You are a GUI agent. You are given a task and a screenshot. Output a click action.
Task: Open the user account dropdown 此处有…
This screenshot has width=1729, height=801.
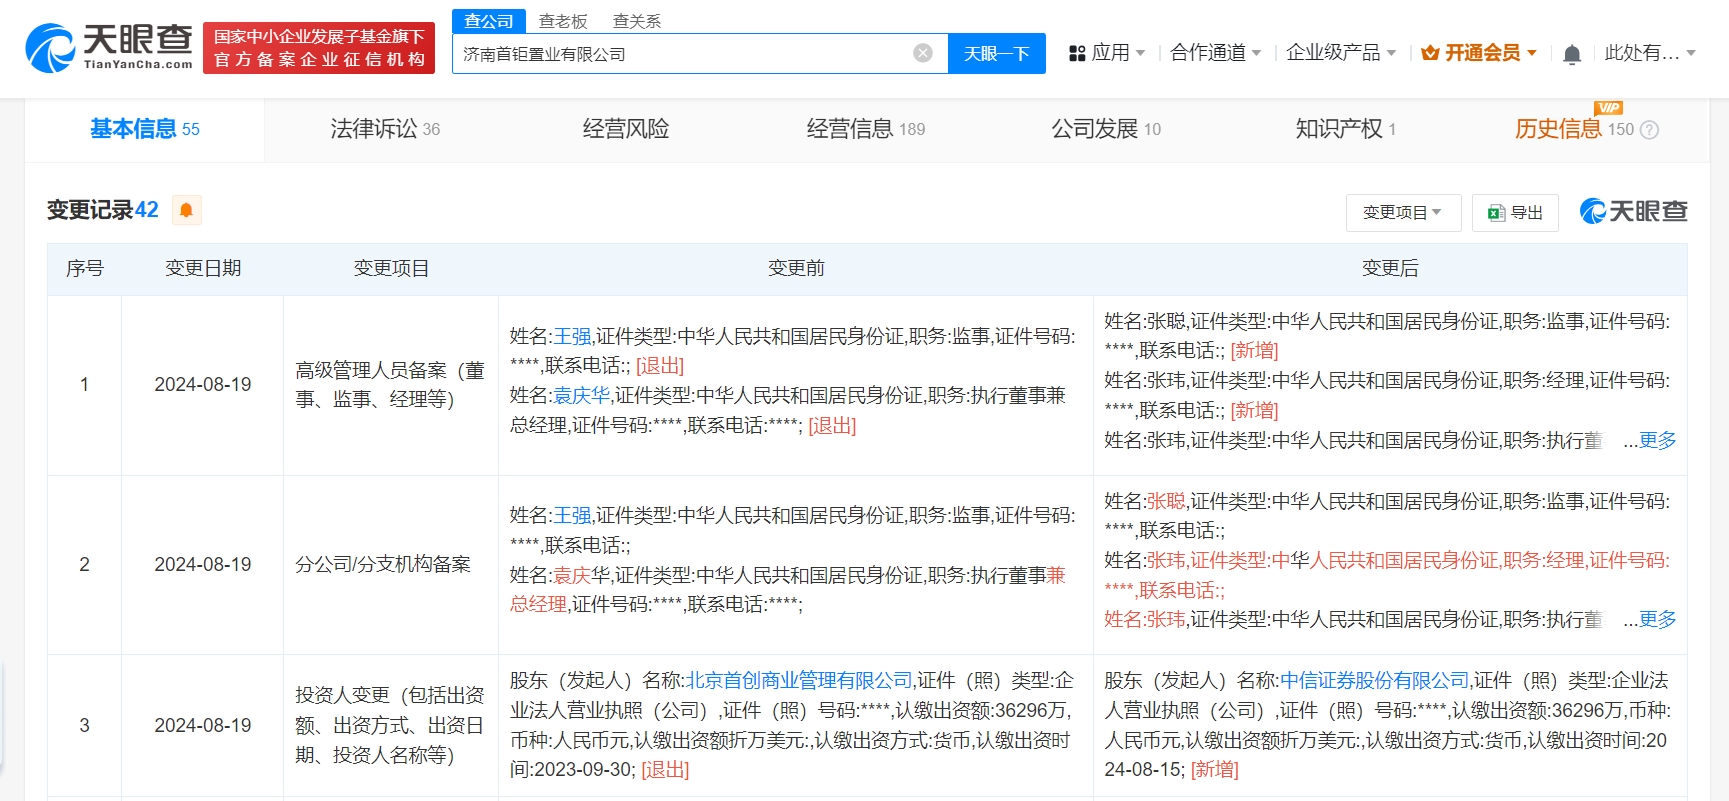click(1650, 53)
